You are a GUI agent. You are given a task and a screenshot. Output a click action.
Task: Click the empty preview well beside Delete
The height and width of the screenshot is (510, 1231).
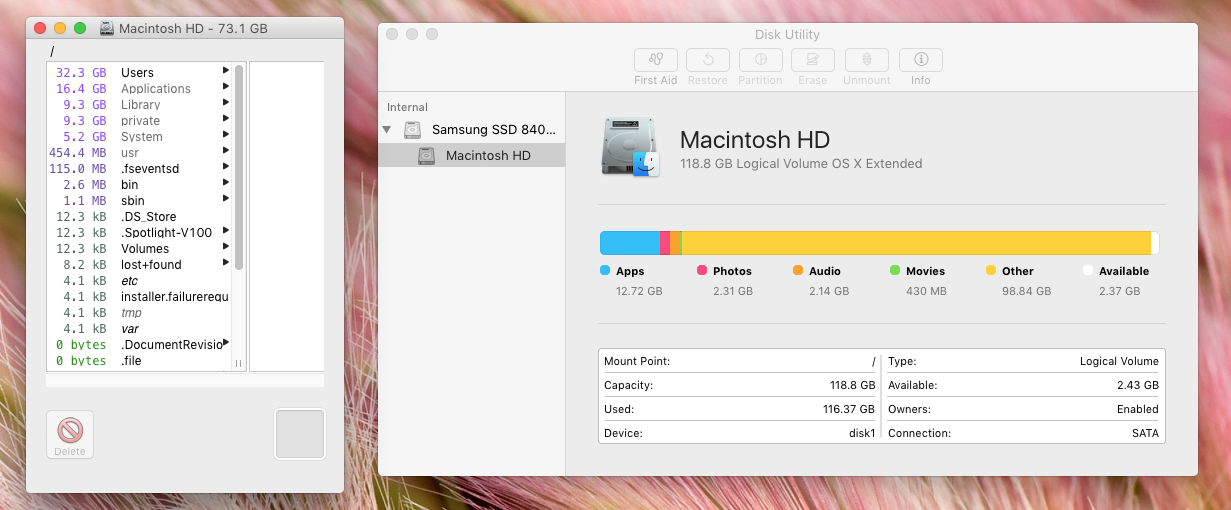(300, 434)
